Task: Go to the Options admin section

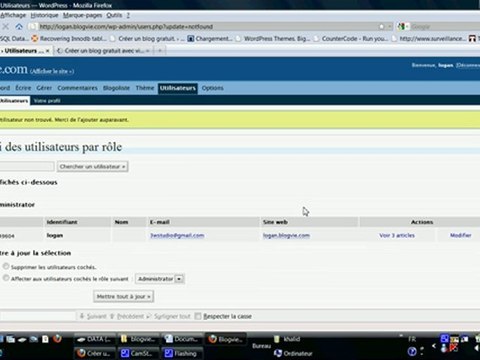Action: click(x=212, y=88)
